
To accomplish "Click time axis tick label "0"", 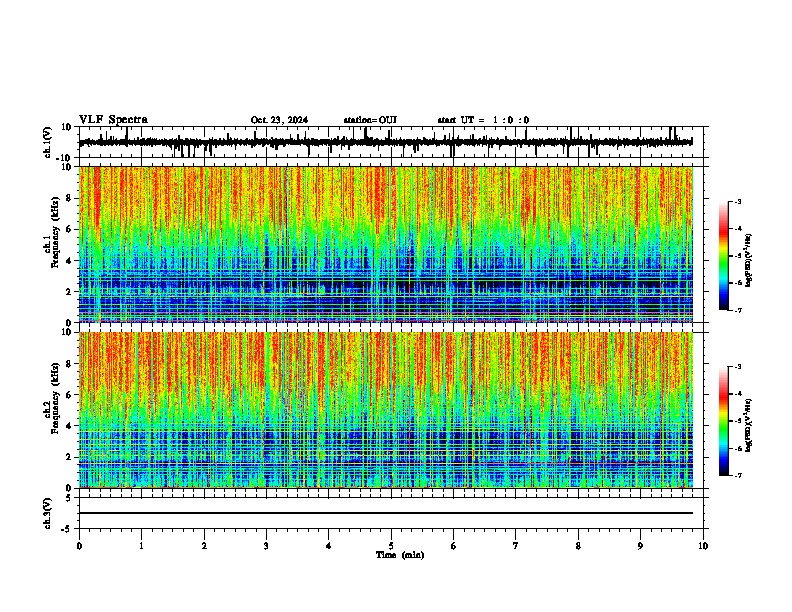I will pos(79,546).
